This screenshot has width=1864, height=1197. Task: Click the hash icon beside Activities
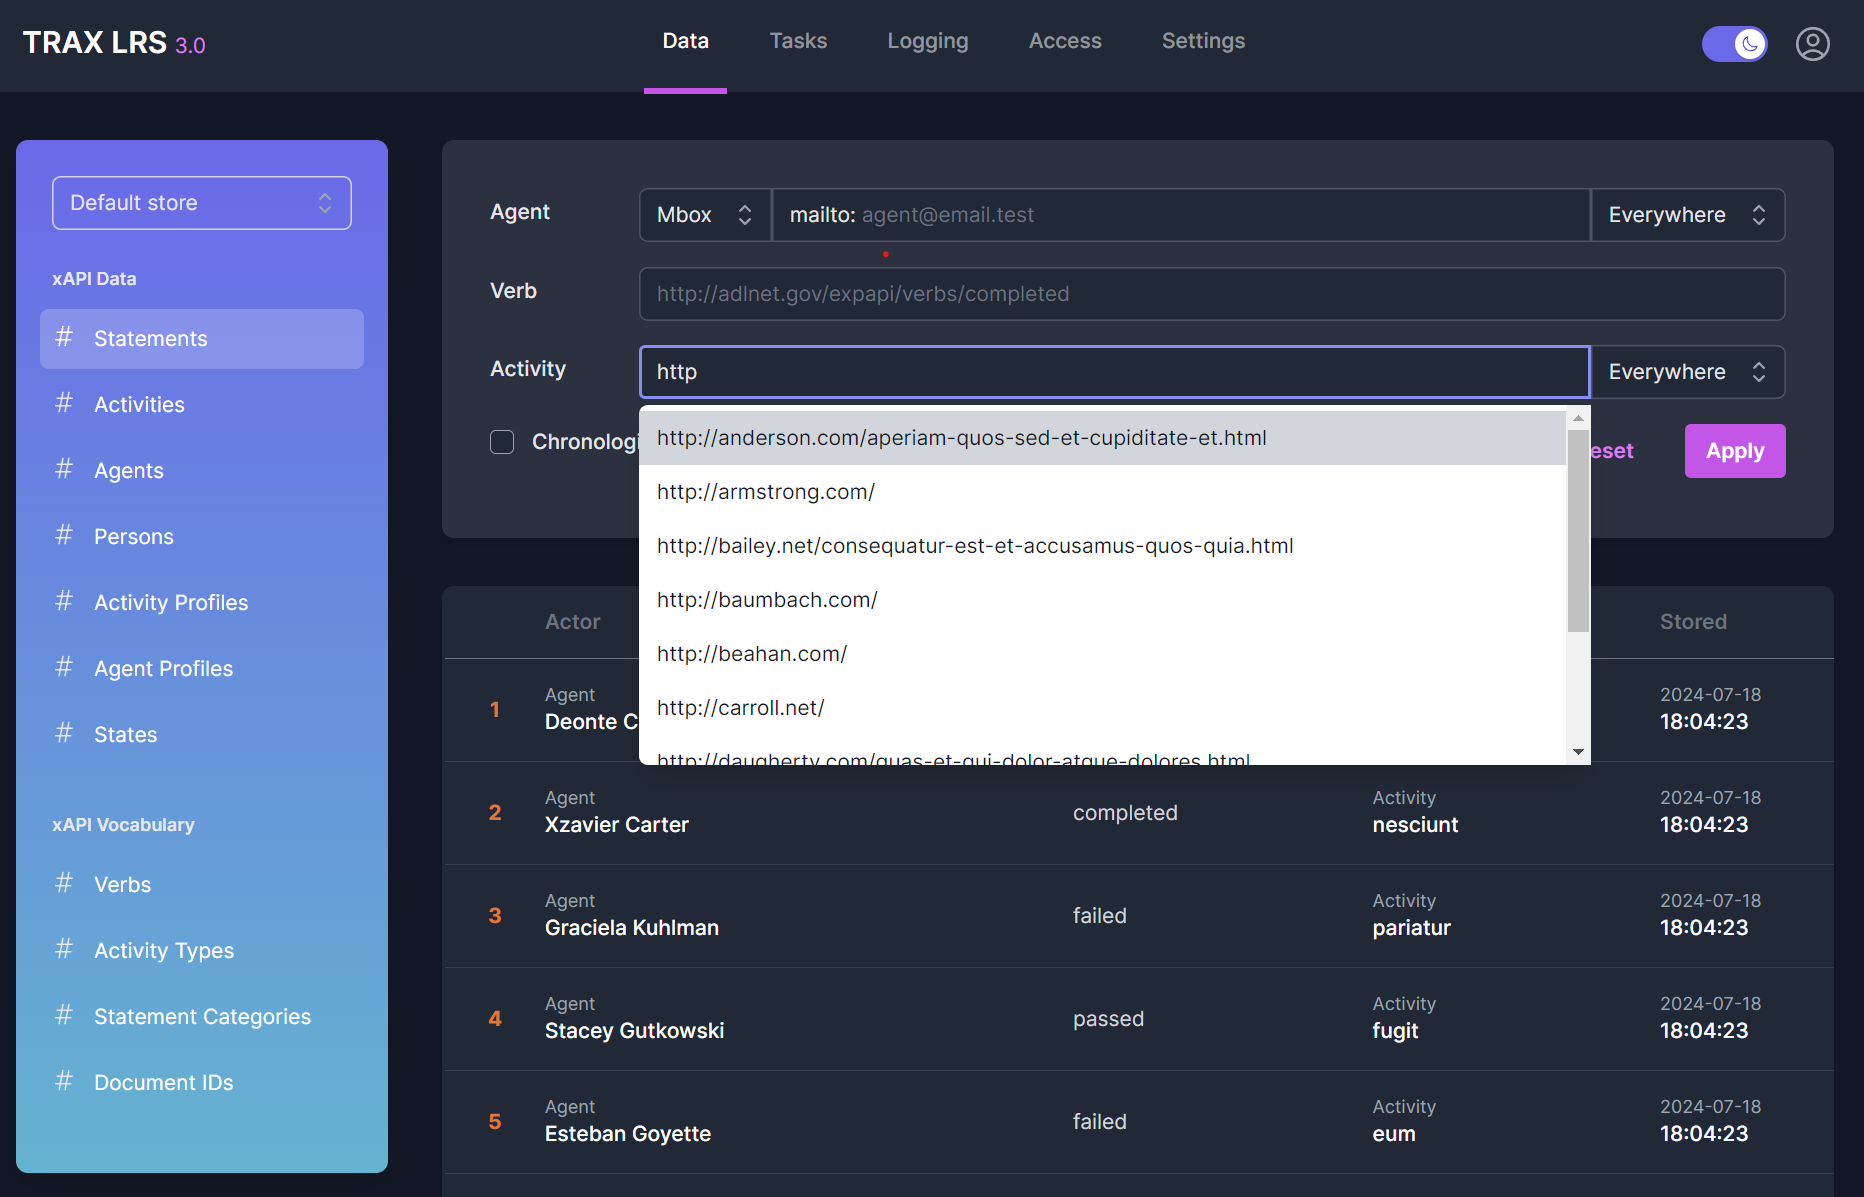pos(64,404)
